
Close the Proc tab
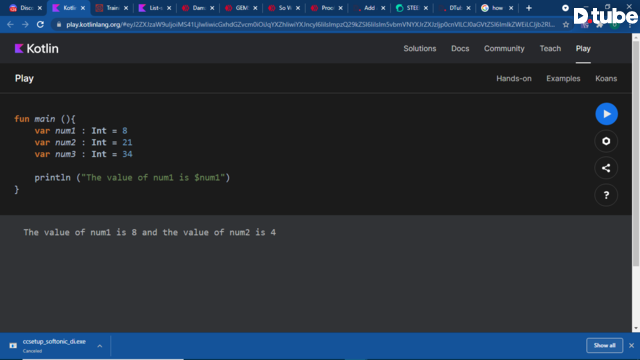(340, 8)
